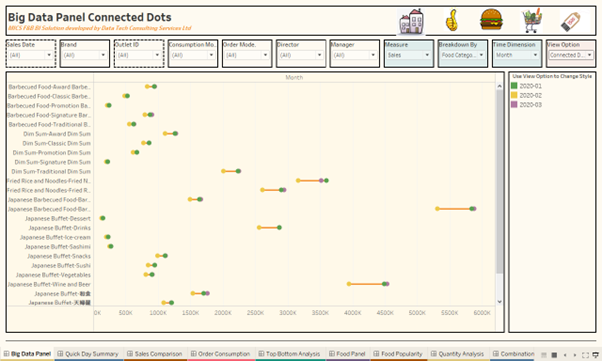Viewport: 602px width, 361px height.
Task: Select the Barbecued Food-Award Barbe.. label
Action: 50,87
